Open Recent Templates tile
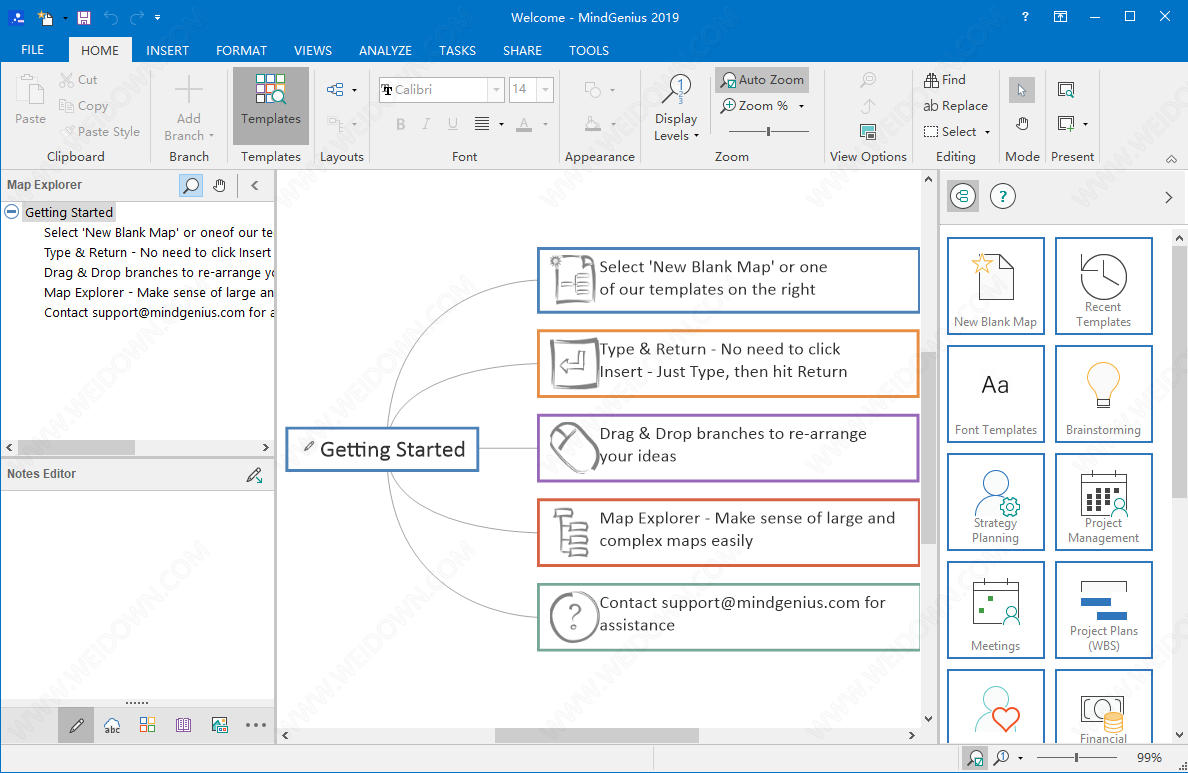 pyautogui.click(x=1103, y=286)
